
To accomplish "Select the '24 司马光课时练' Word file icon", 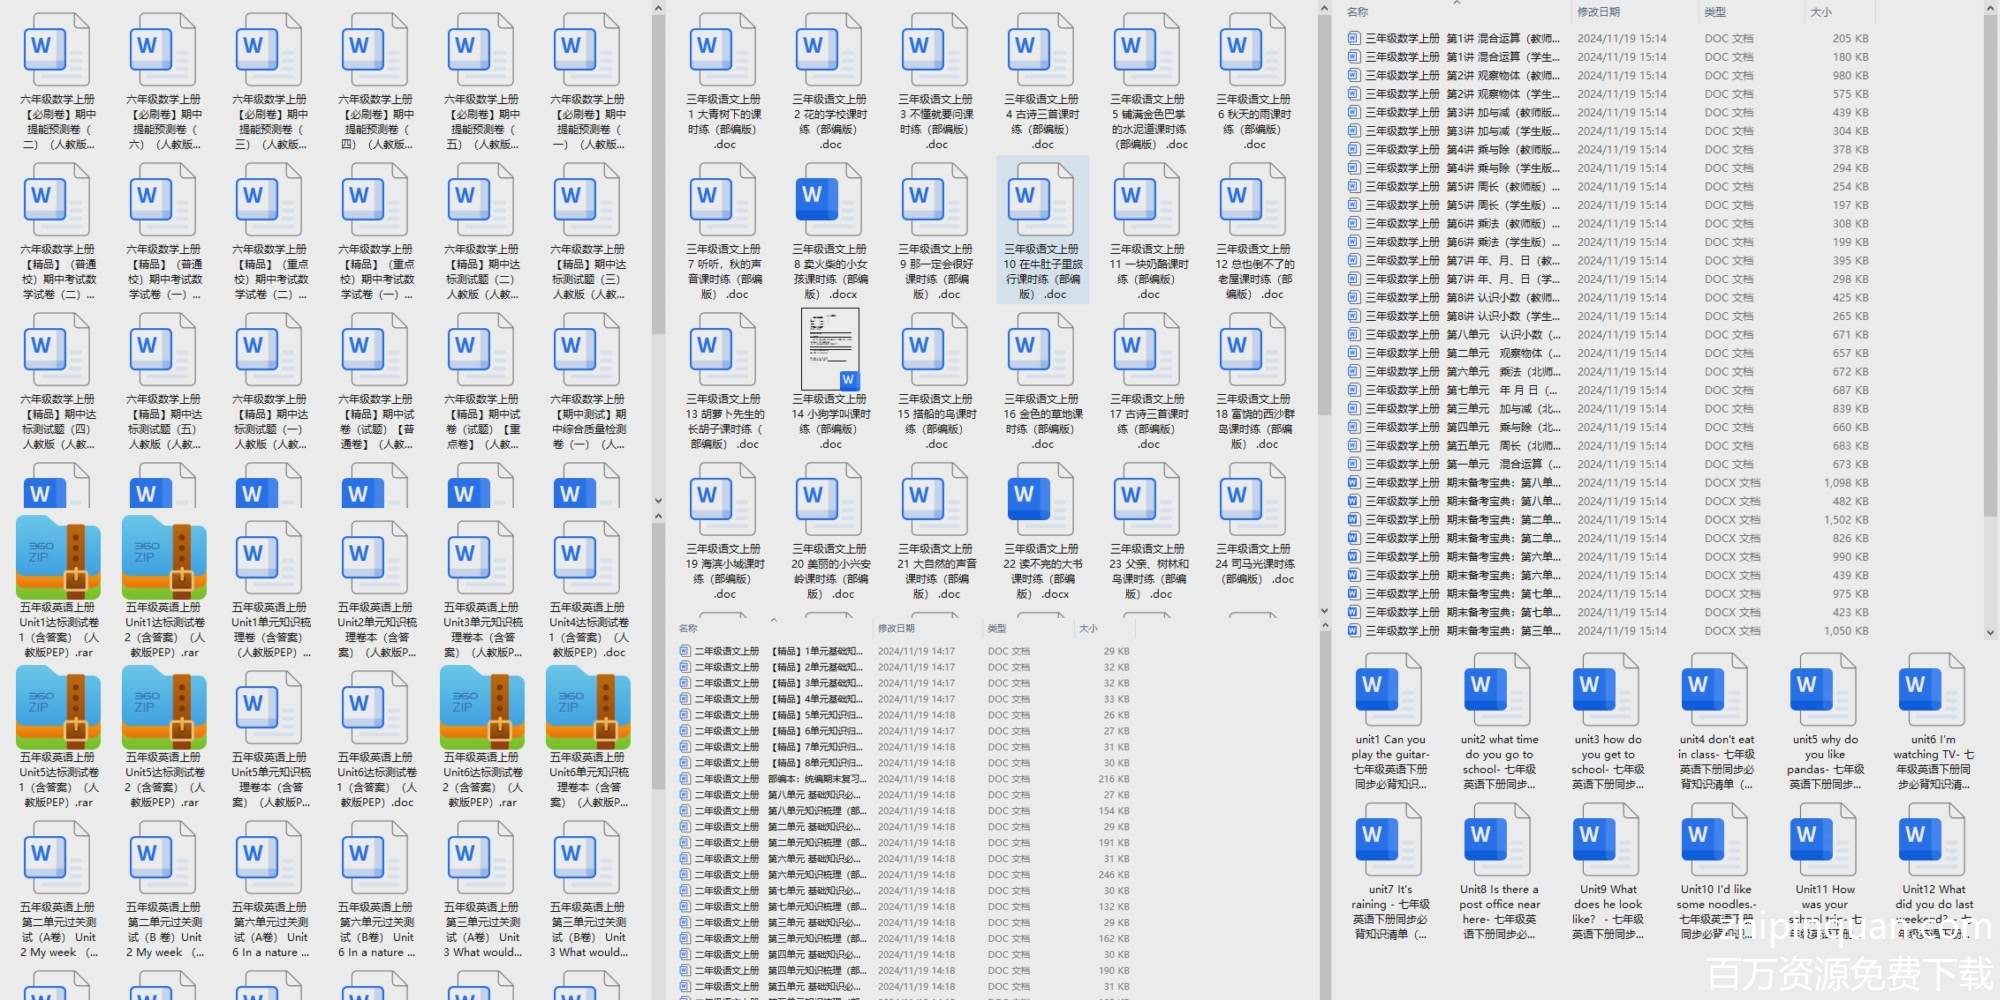I will tap(1254, 501).
